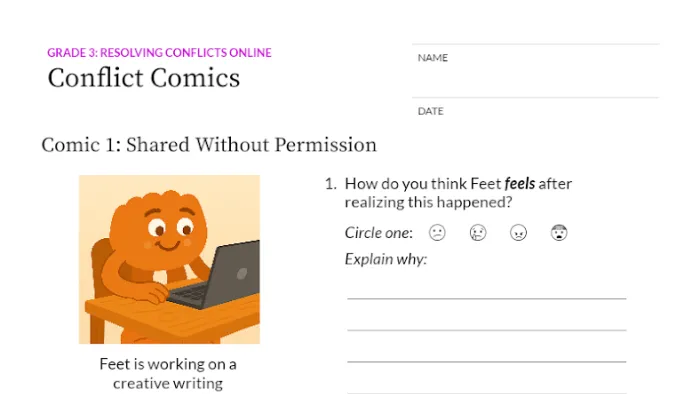Viewport: 700px width, 394px height.
Task: Click the NAME field on the worksheet
Action: point(535,71)
